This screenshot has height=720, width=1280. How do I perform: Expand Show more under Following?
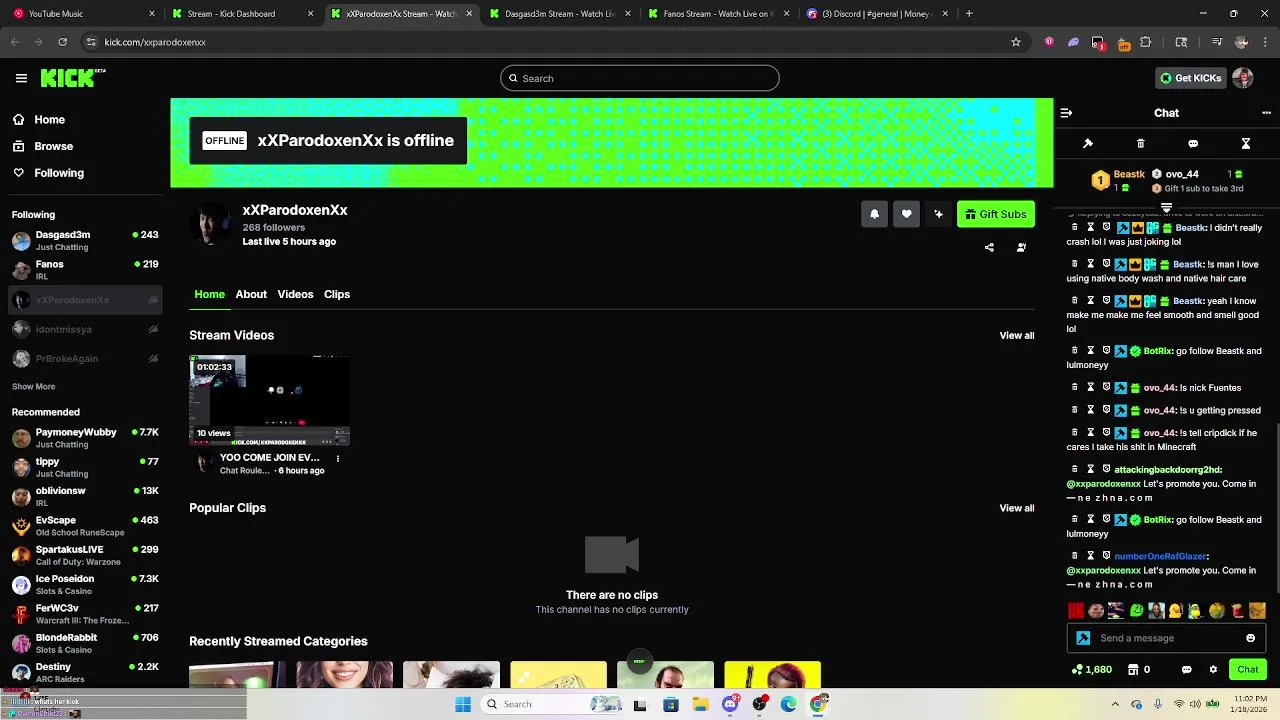point(33,387)
